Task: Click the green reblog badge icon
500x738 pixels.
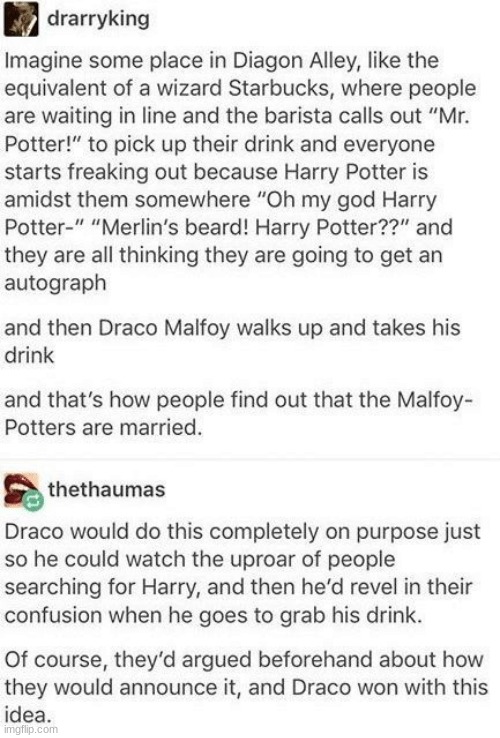Action: (33, 501)
